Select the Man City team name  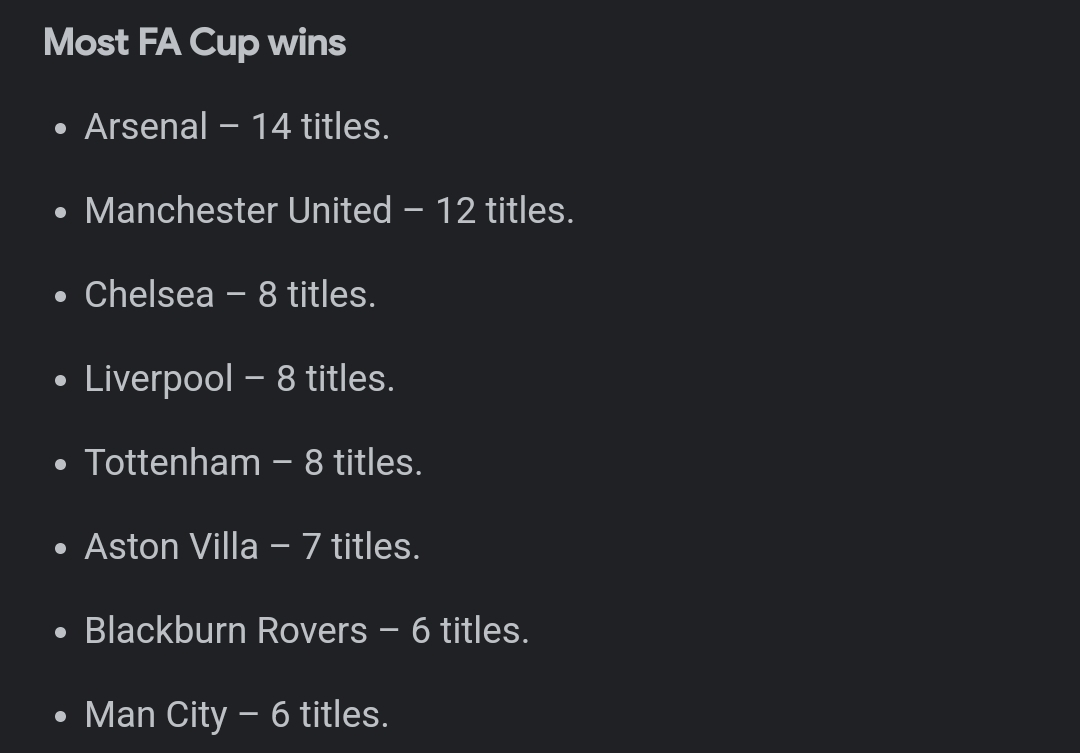pyautogui.click(x=156, y=715)
